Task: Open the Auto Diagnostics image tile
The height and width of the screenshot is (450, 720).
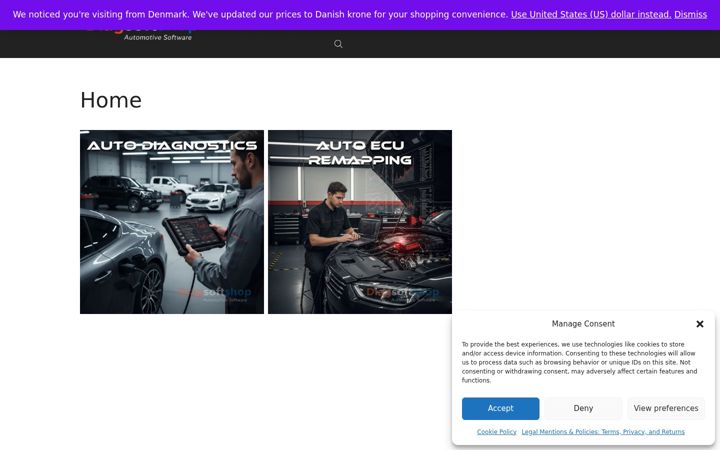Action: click(172, 222)
